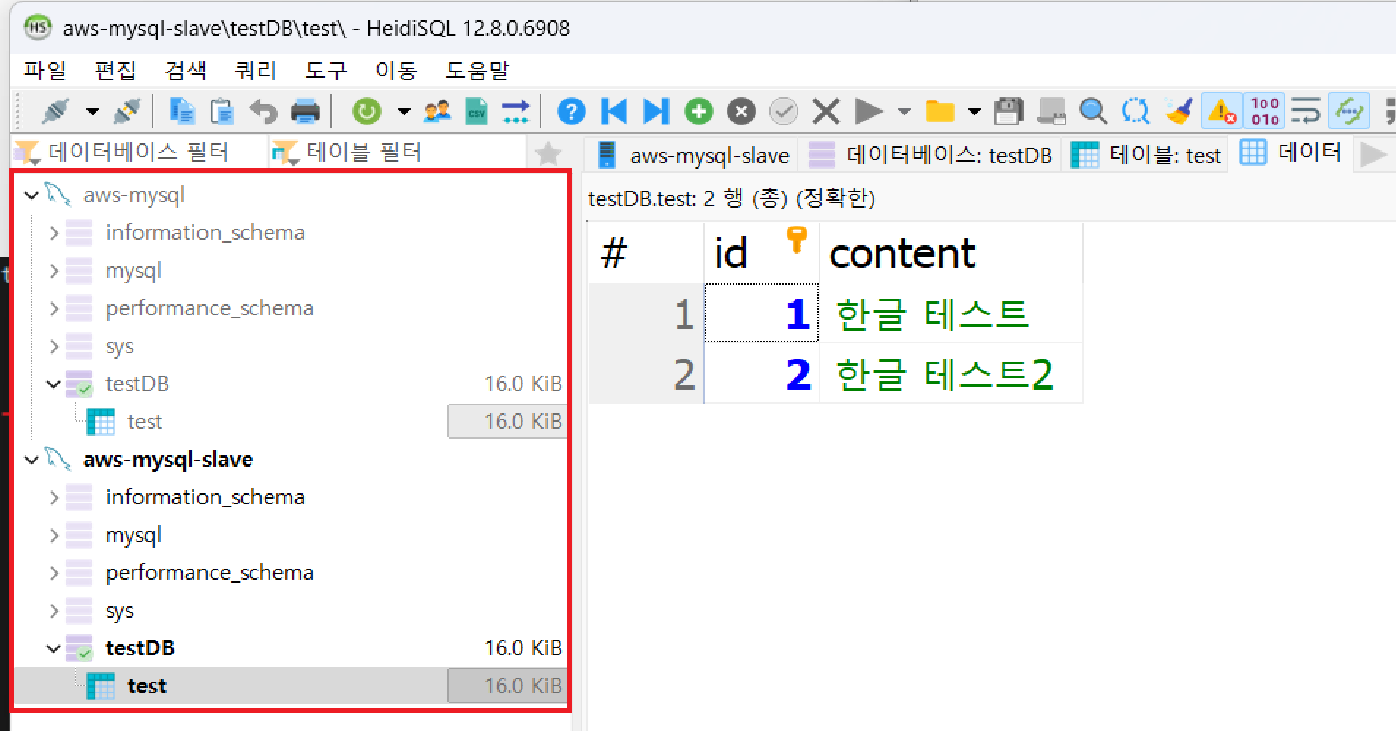Expand sys database under aws-mysql-slave

(x=54, y=611)
